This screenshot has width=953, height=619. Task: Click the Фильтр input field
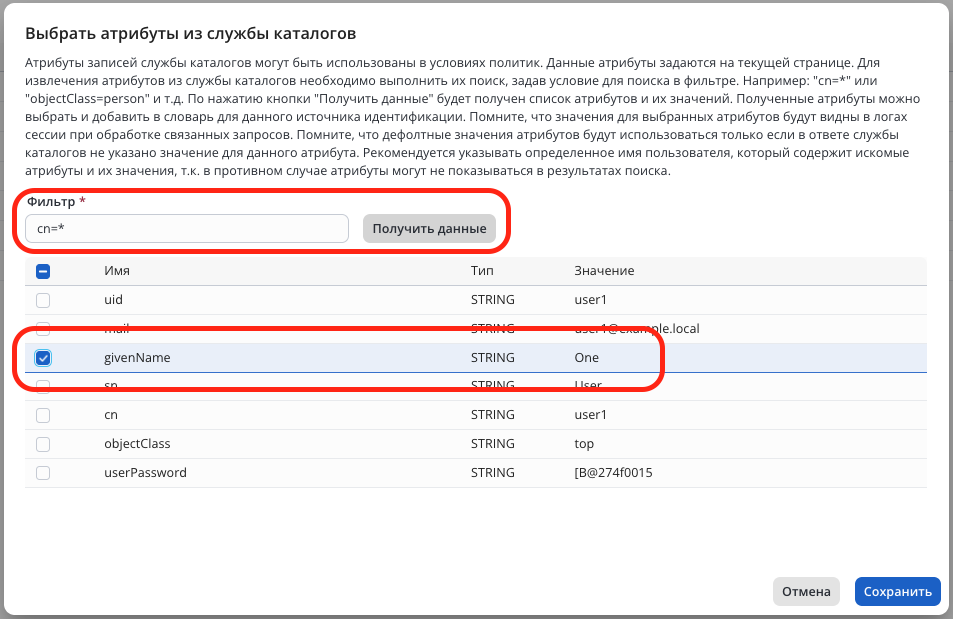(186, 229)
